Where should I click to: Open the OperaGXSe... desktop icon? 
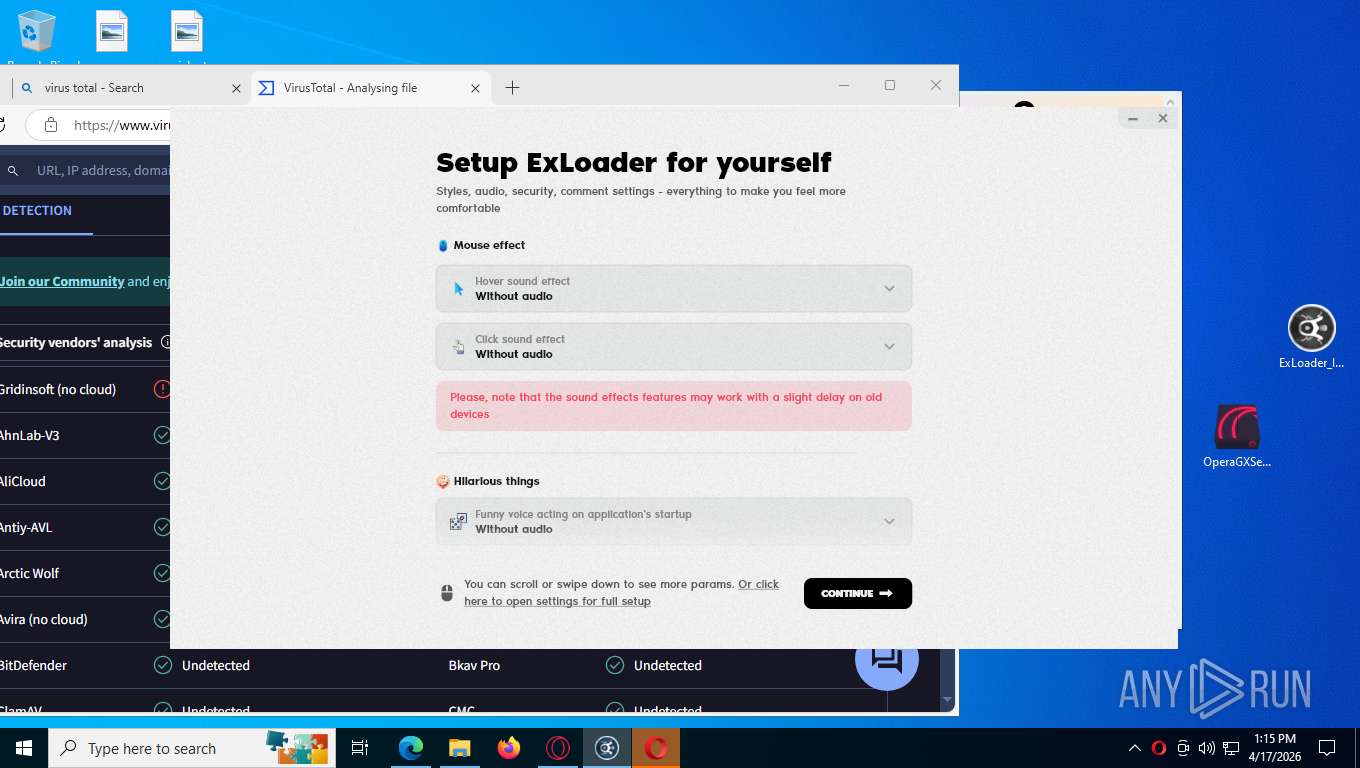(1237, 436)
